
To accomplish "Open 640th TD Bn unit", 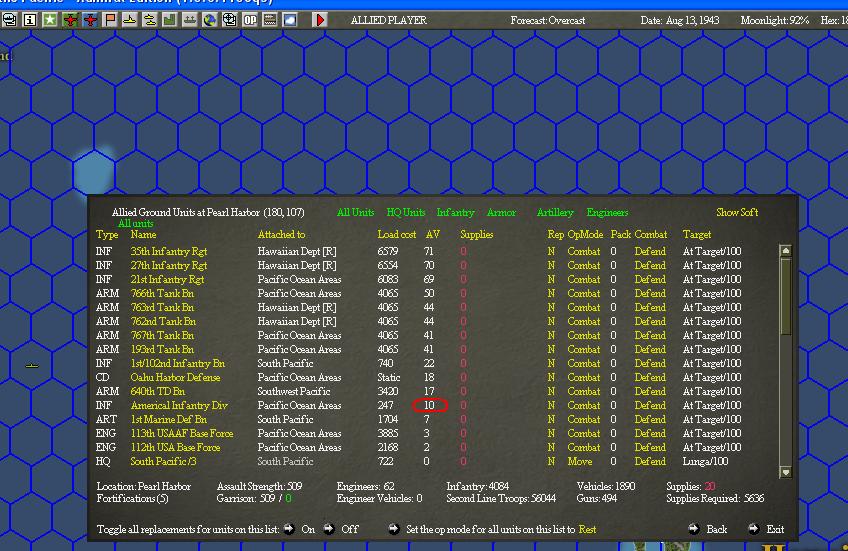I will 158,391.
